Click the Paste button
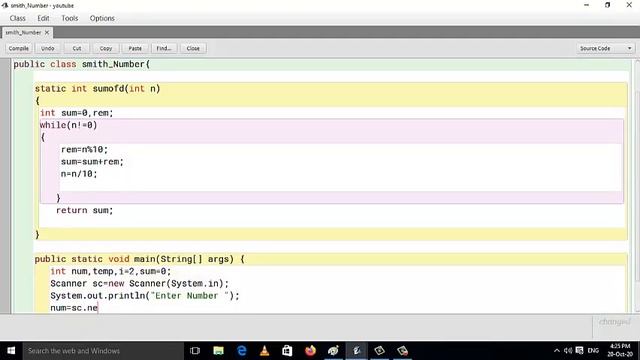This screenshot has width=640, height=360. (135, 48)
